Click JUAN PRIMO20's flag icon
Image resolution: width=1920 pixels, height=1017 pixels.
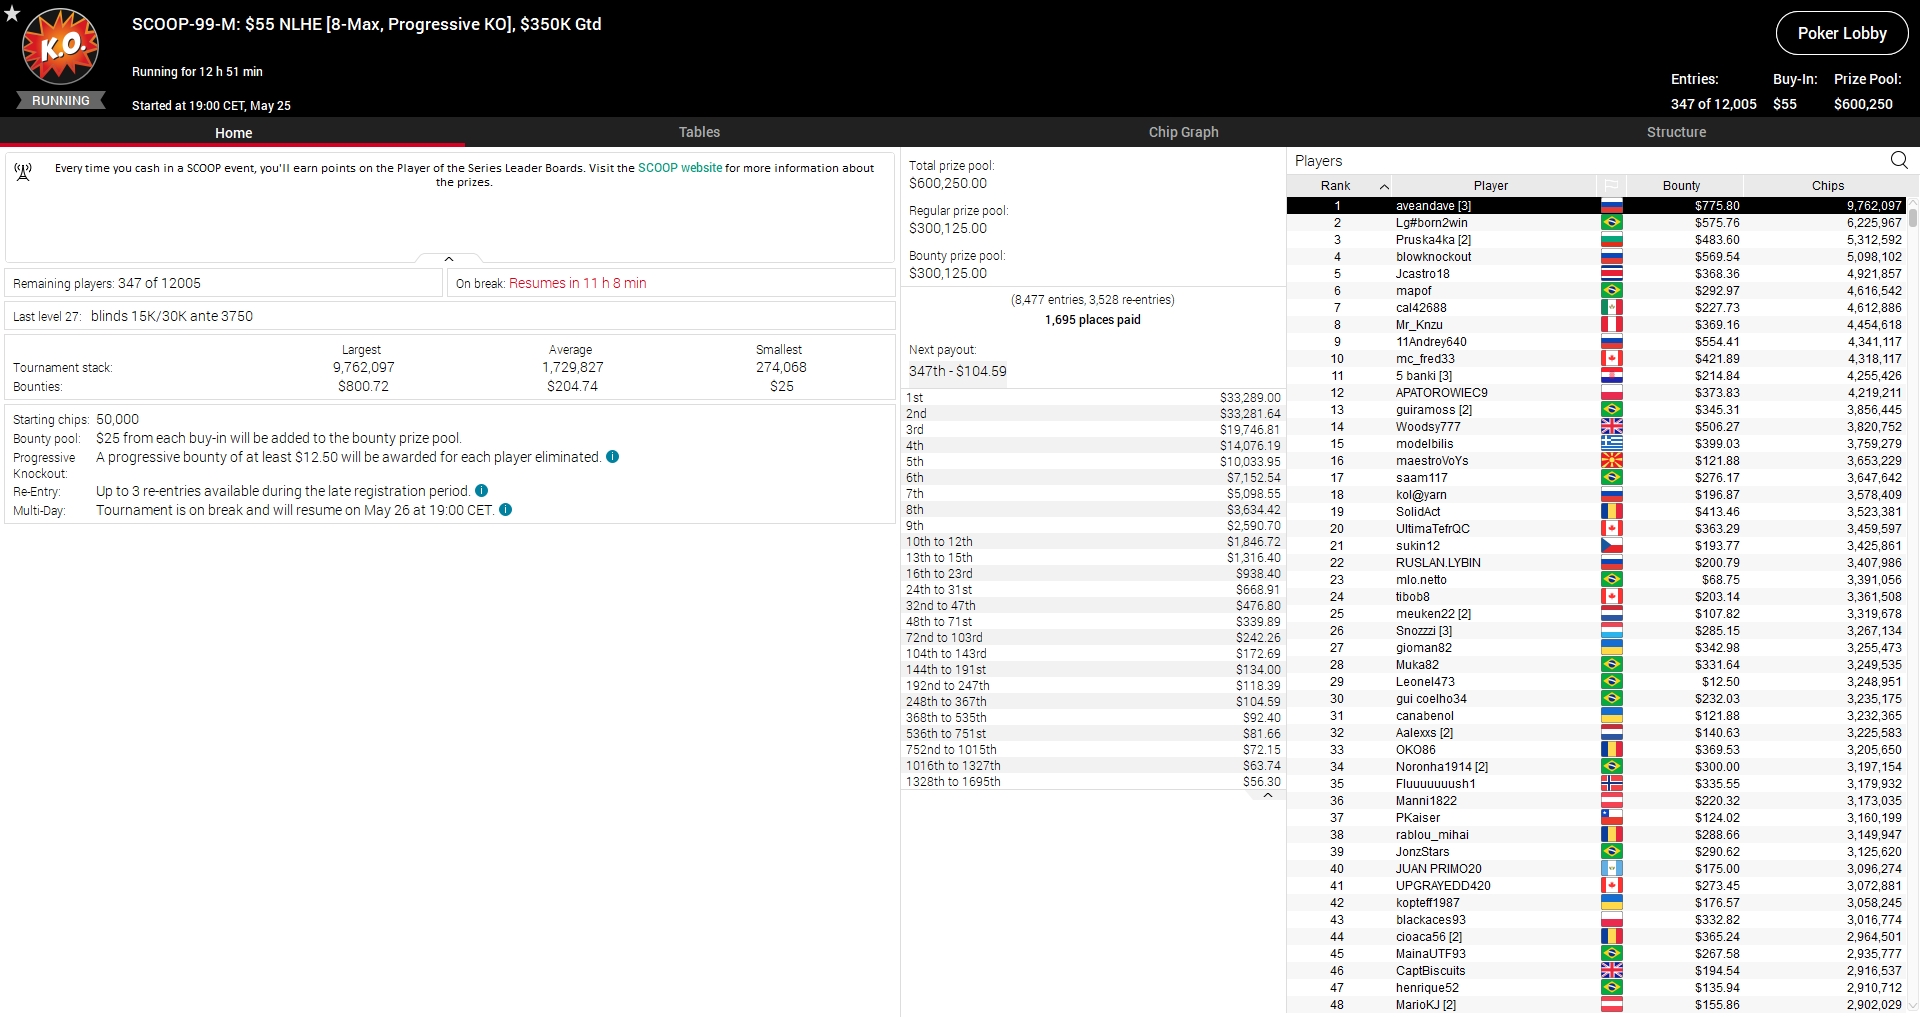tap(1611, 869)
